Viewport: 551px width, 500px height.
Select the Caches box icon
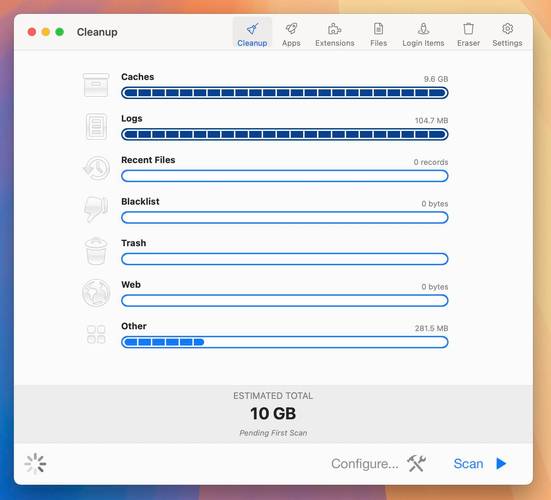pos(96,85)
